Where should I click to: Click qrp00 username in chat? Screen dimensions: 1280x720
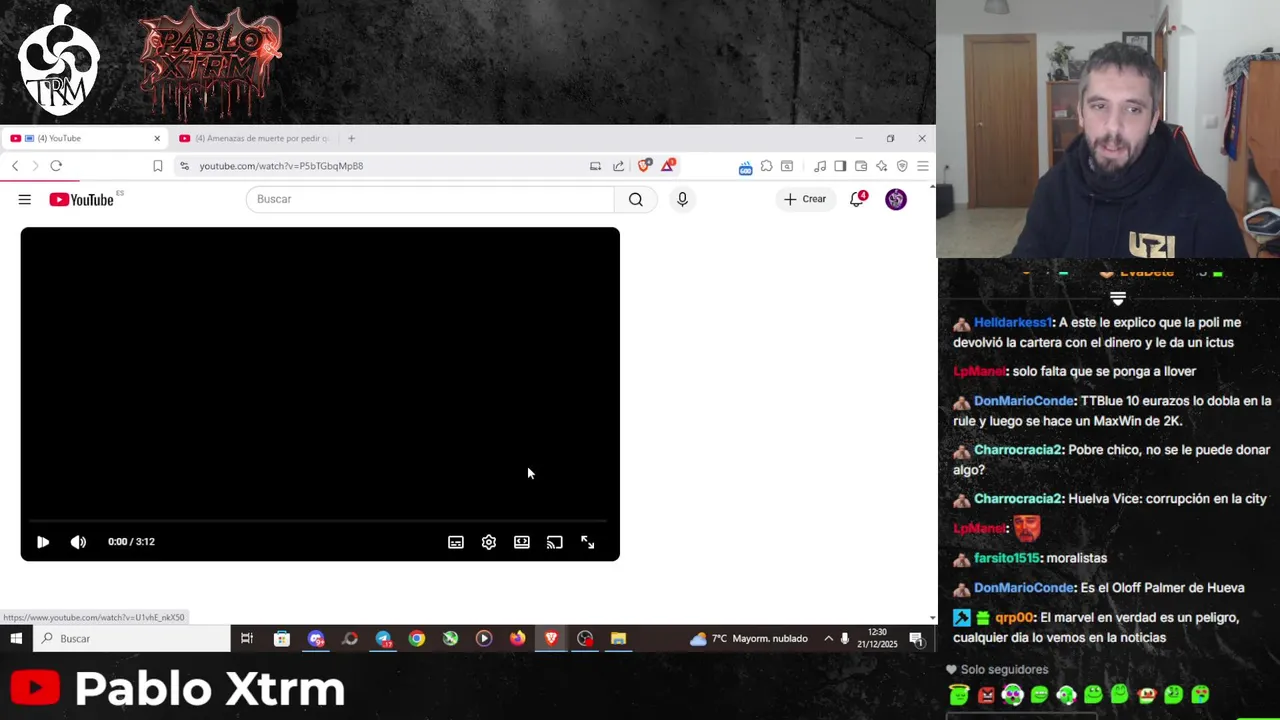tap(1014, 618)
